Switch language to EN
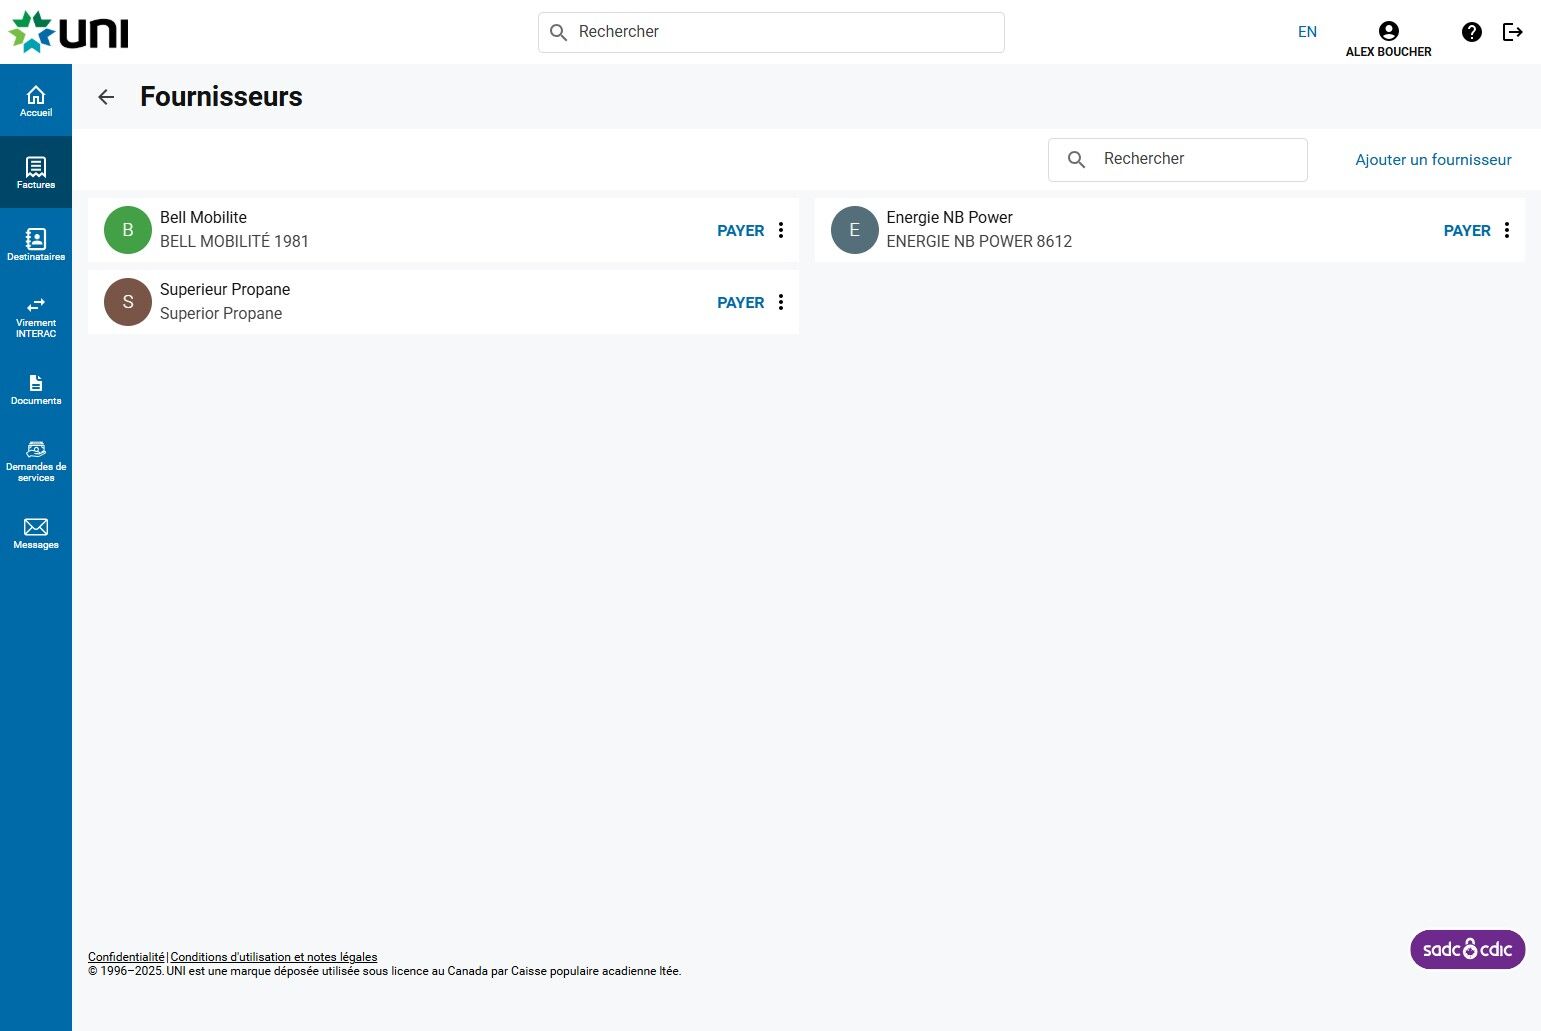 coord(1307,32)
